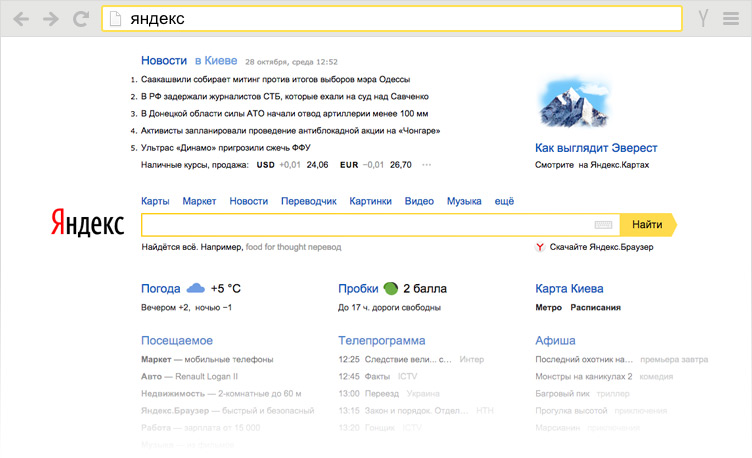Open news about Ультрас Динамо and ФФУ
This screenshot has width=752, height=458.
225,148
